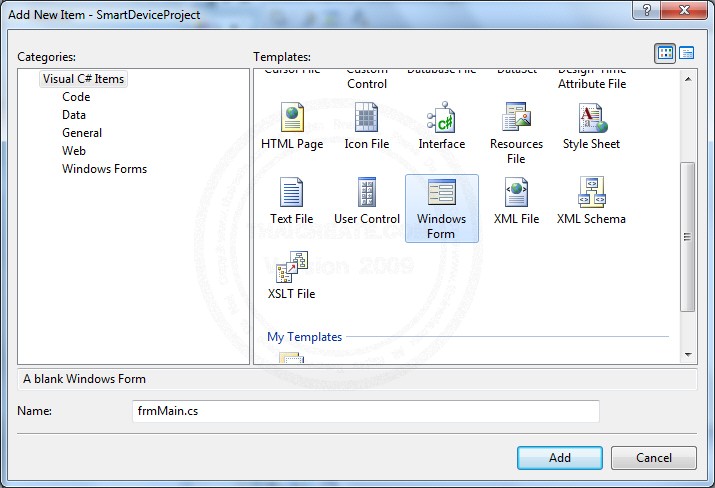This screenshot has height=488, width=715.
Task: Click templates scrollbar up arrow
Action: [x=688, y=79]
